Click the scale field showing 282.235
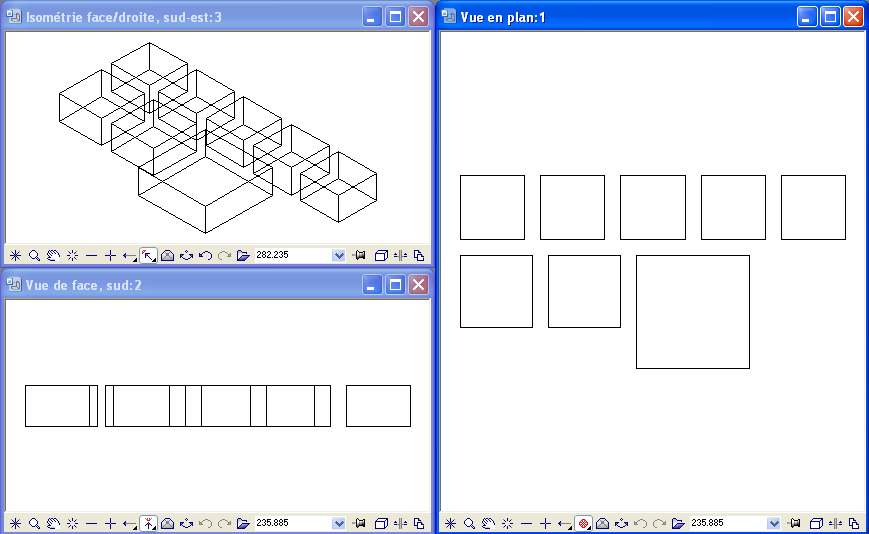This screenshot has height=534, width=869. (293, 255)
